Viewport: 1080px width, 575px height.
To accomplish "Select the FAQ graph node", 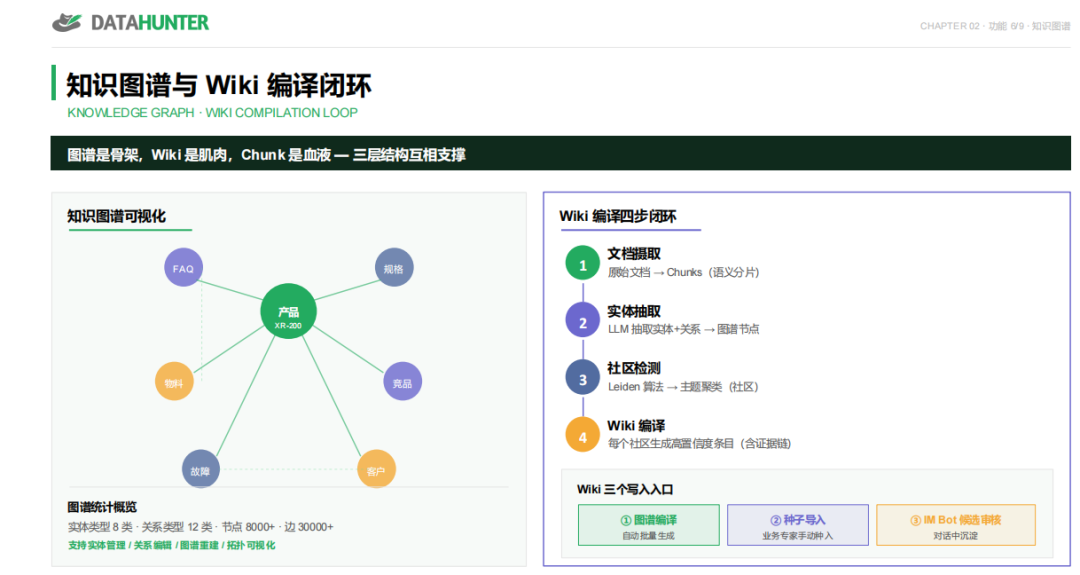I will click(x=183, y=268).
